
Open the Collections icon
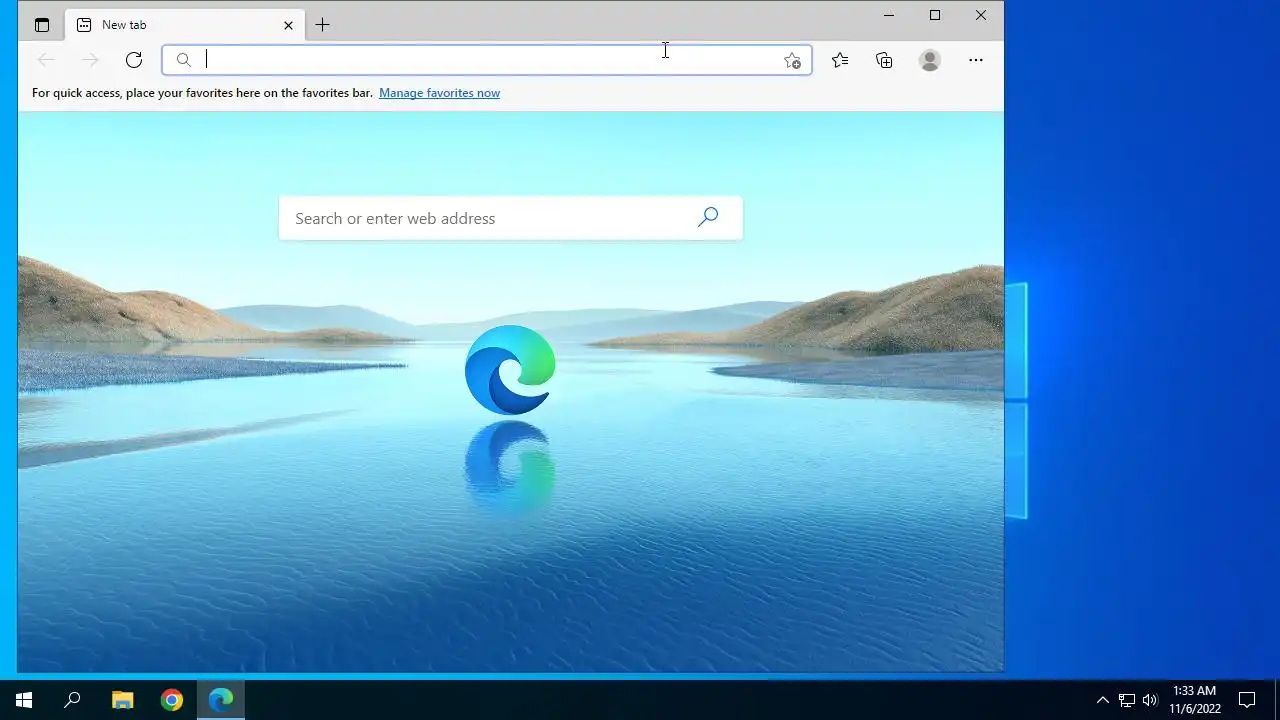(x=884, y=60)
